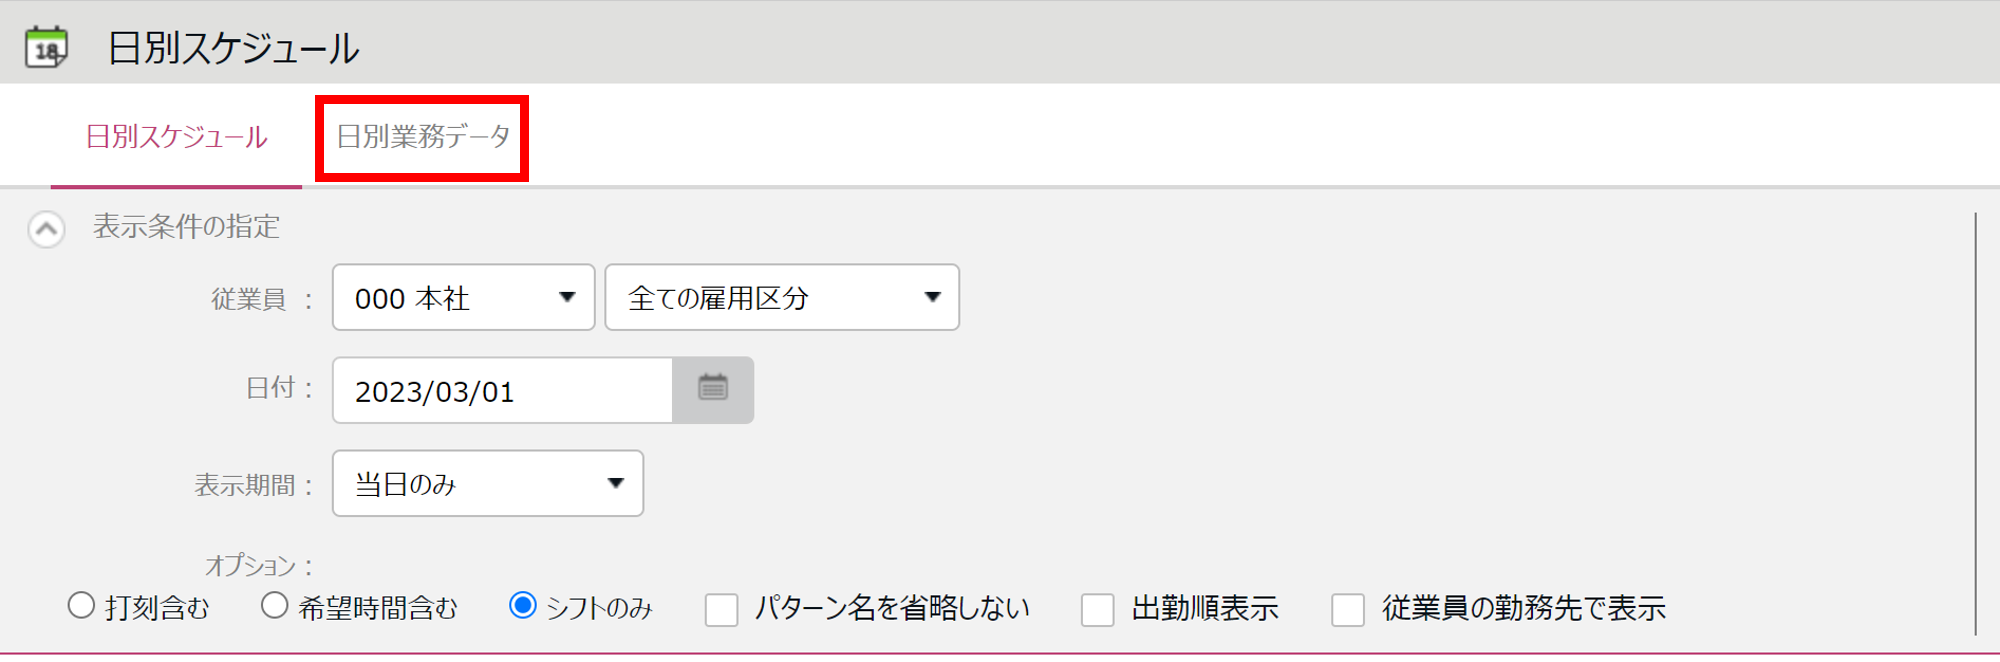Click the オプション label
Image resolution: width=2000 pixels, height=662 pixels.
(252, 566)
